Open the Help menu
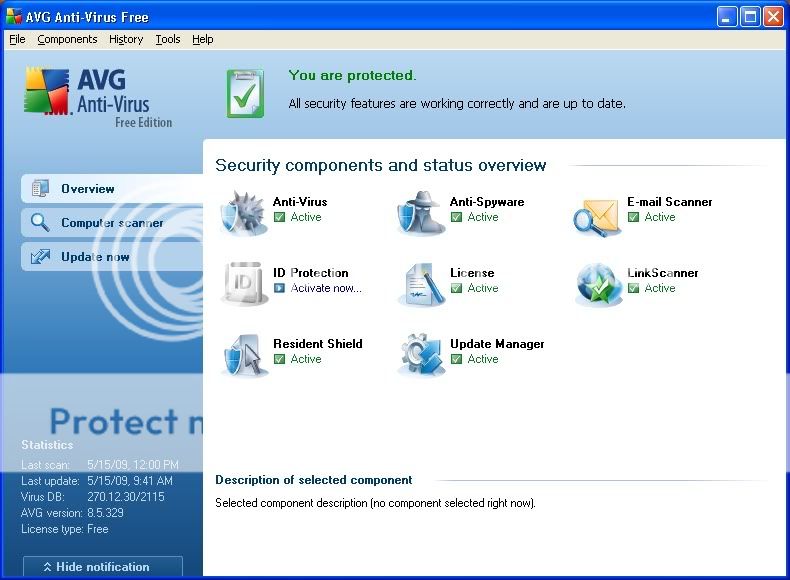The width and height of the screenshot is (790, 580). coord(203,39)
